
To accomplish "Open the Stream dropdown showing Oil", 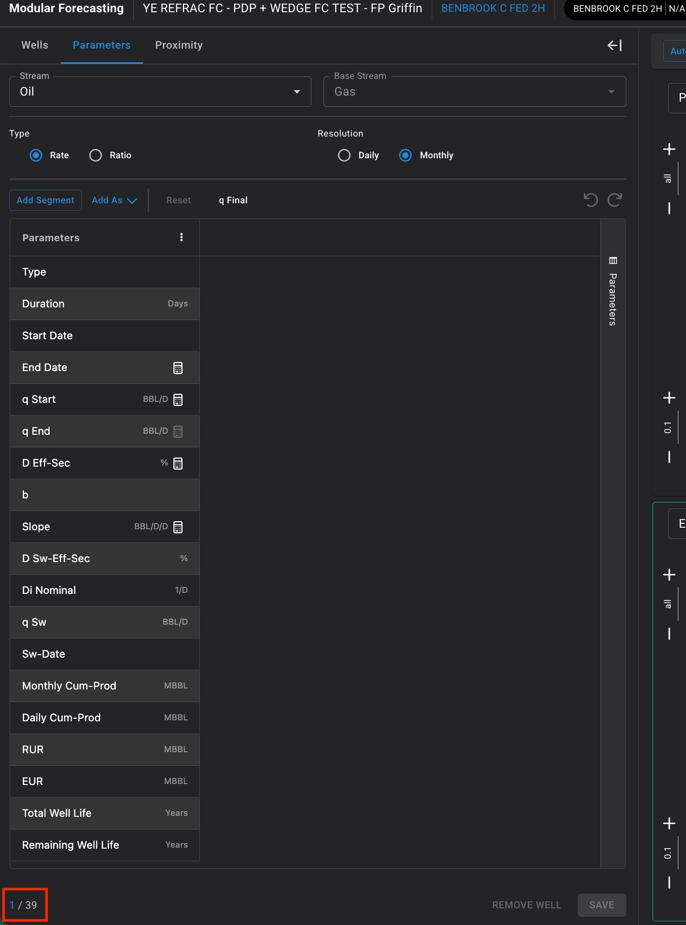I will point(160,91).
